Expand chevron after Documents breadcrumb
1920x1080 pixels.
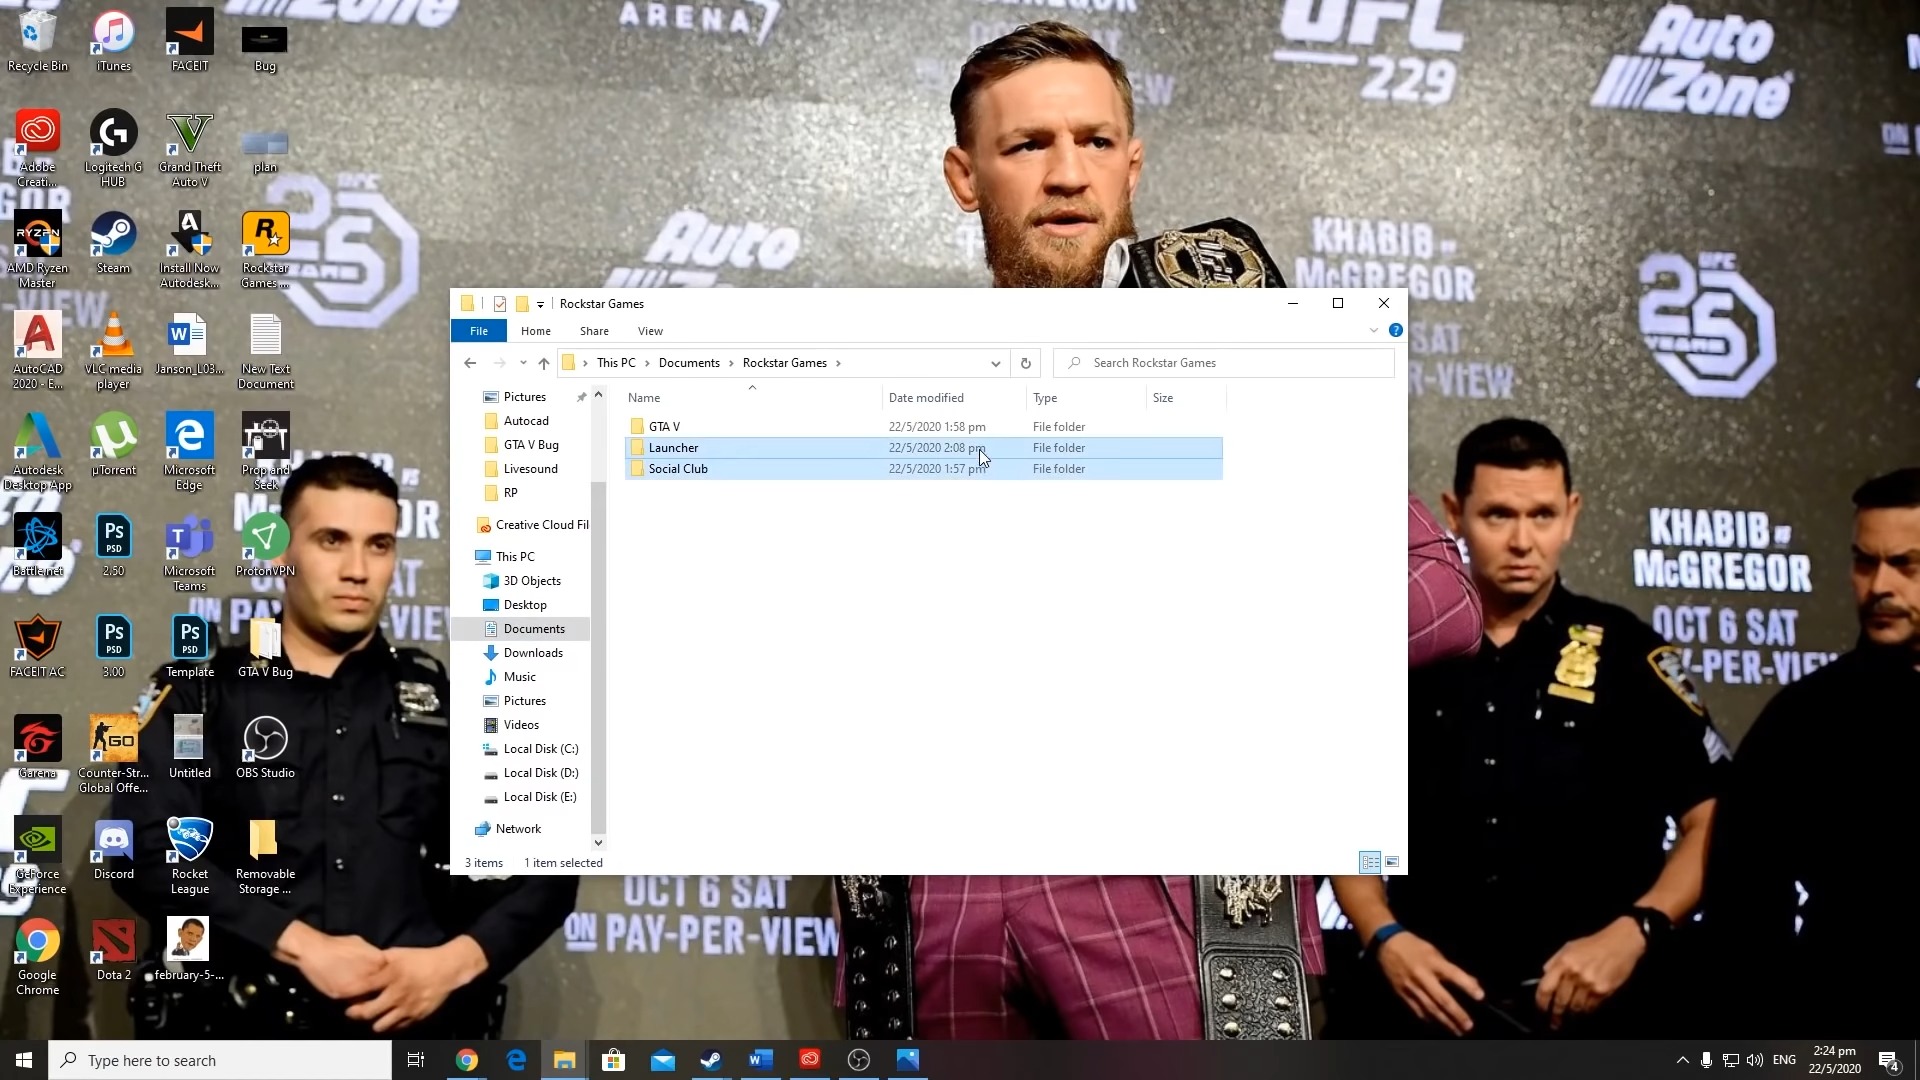click(731, 363)
